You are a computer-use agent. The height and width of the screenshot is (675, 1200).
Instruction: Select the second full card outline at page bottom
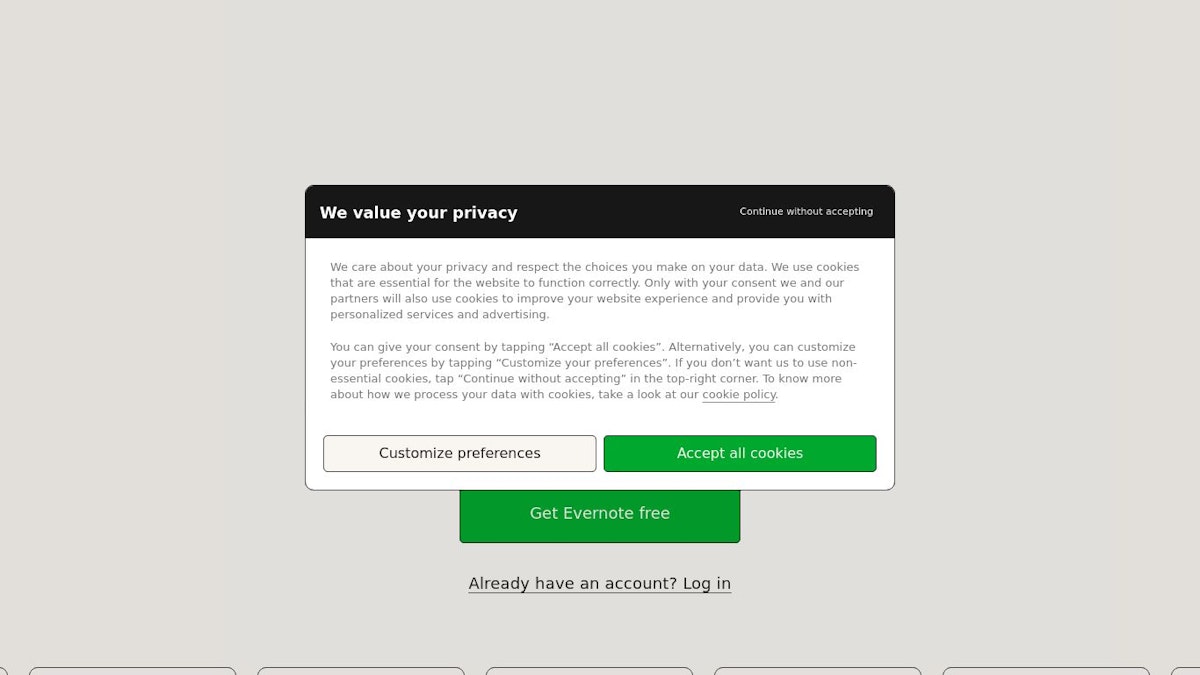360,671
